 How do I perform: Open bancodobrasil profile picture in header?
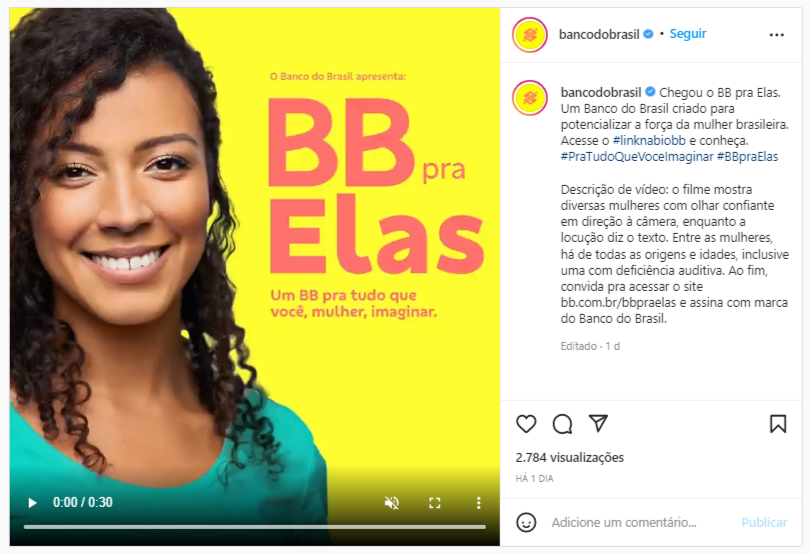point(529,35)
